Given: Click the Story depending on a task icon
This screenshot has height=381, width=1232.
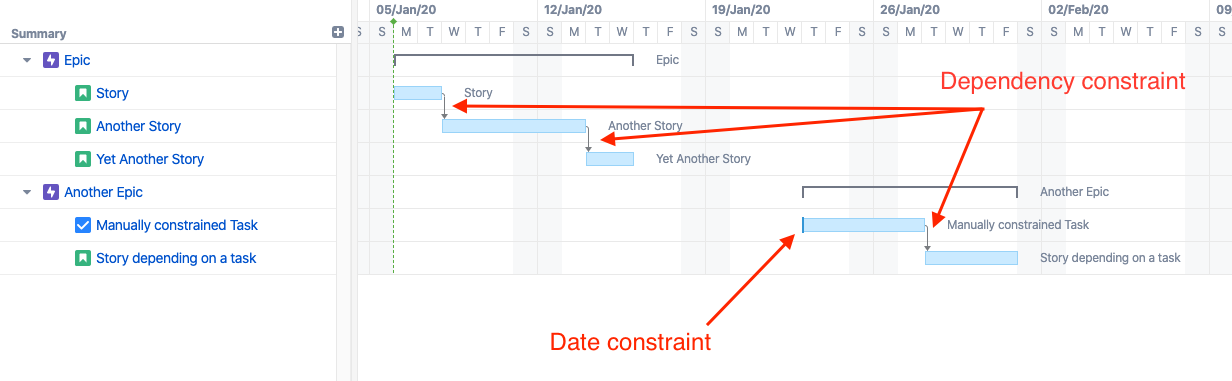Looking at the screenshot, I should (83, 258).
